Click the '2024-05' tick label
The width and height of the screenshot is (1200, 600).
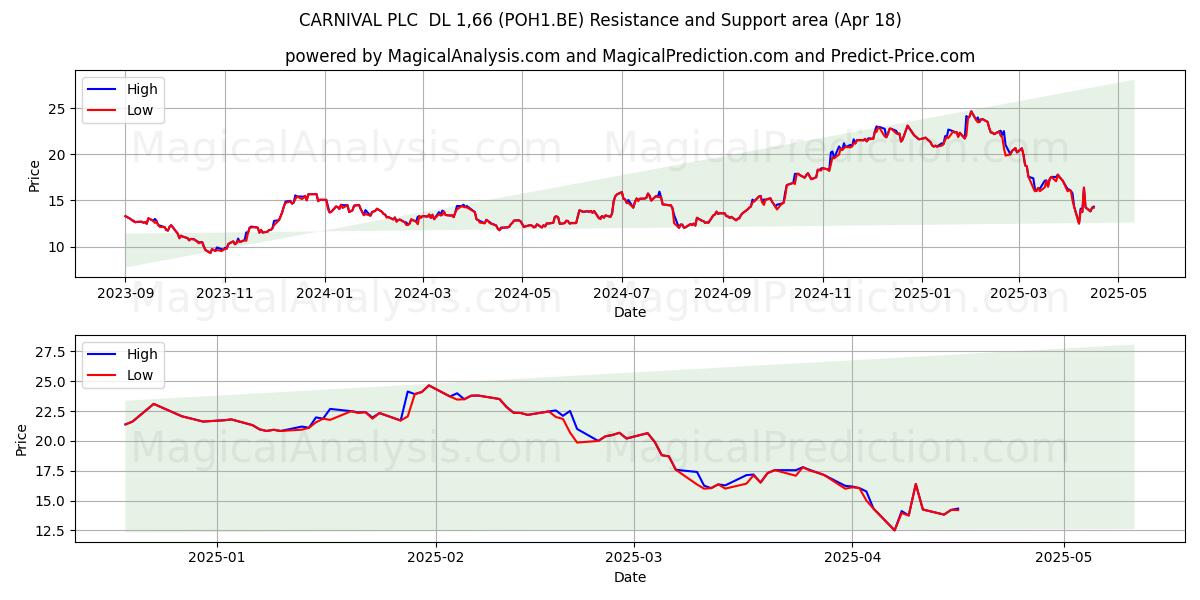(521, 294)
